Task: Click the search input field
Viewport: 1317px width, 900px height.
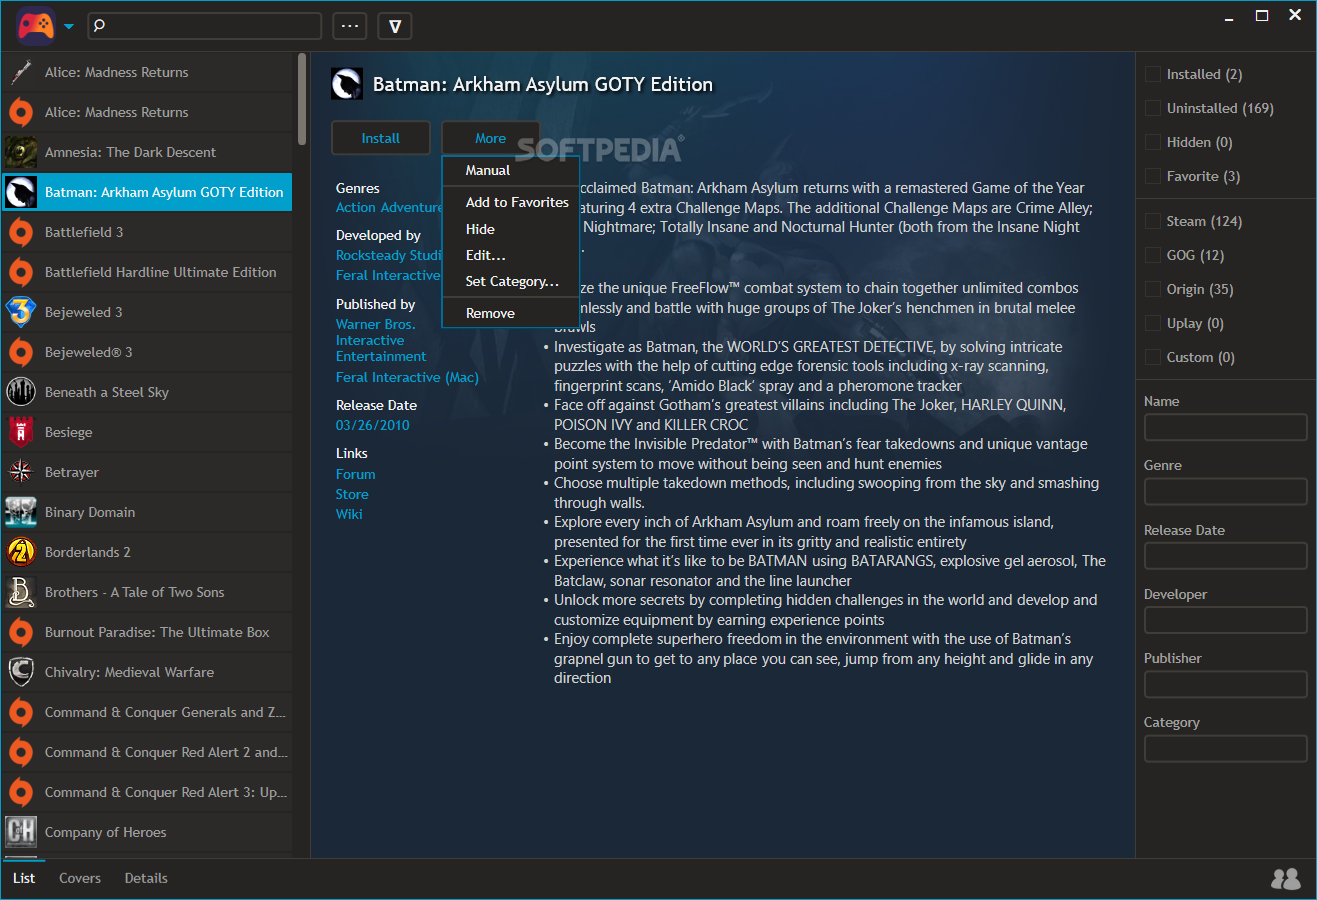Action: point(205,26)
